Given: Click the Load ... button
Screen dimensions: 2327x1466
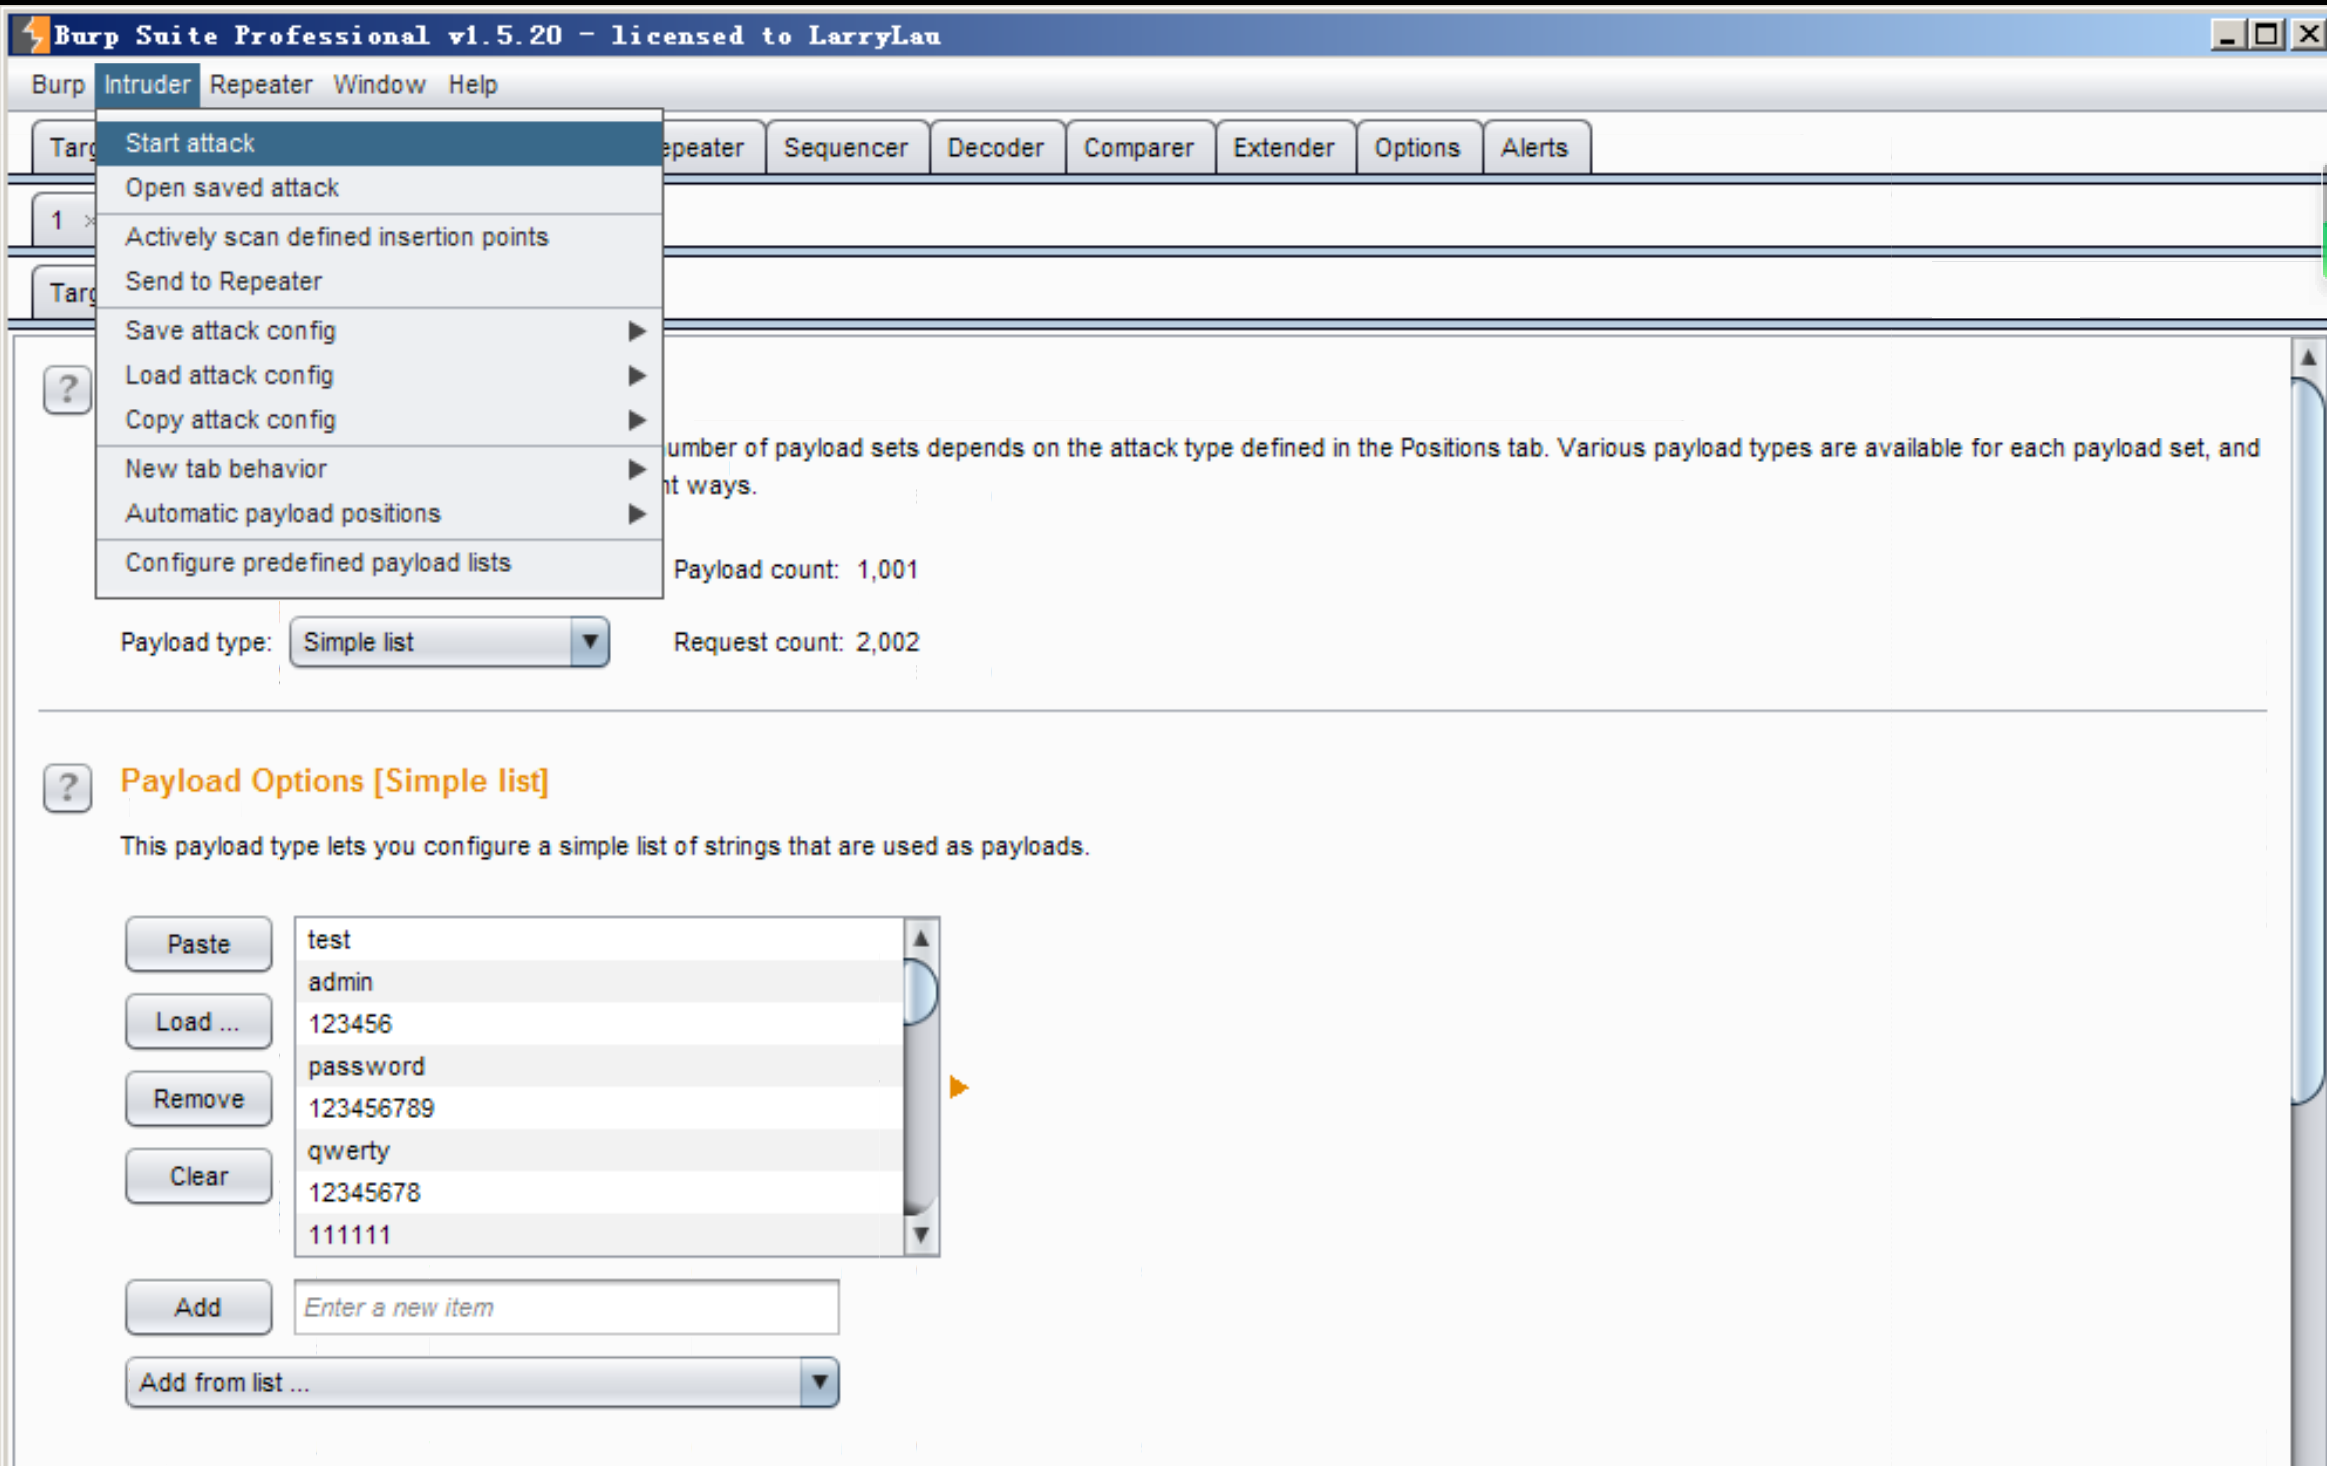Looking at the screenshot, I should [198, 1021].
